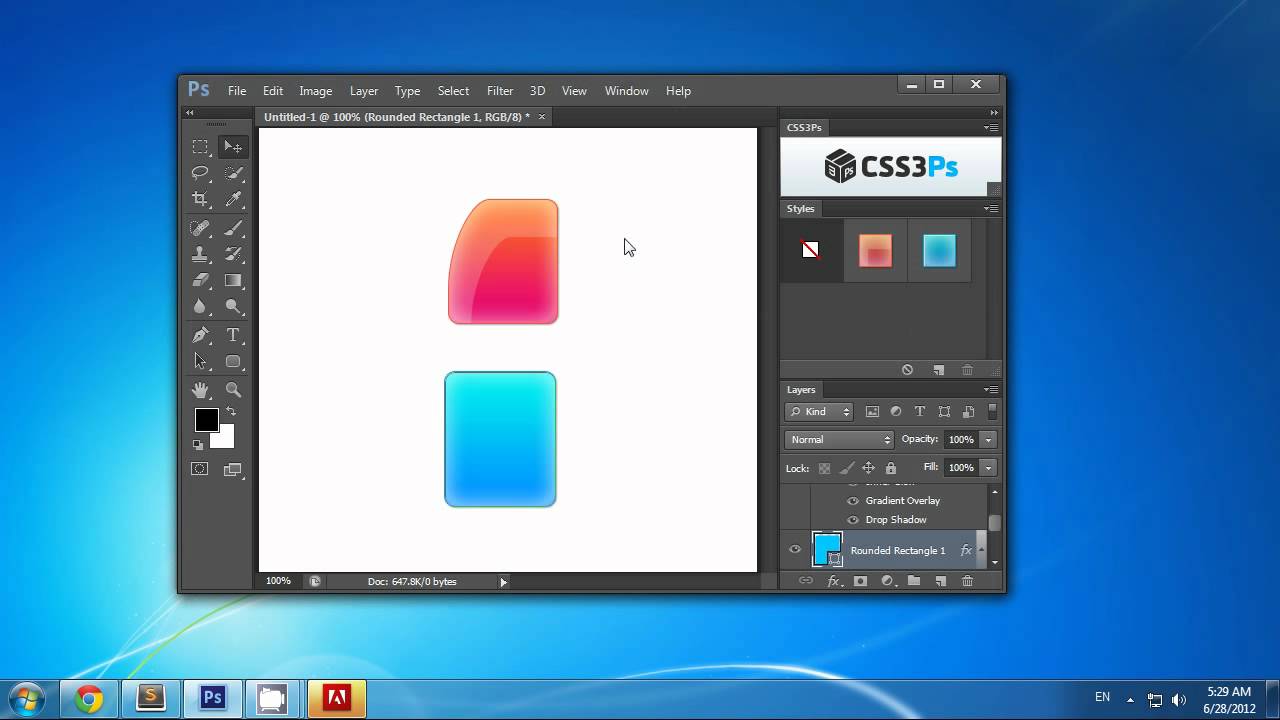
Task: Open the blend mode dropdown showing Normal
Action: tap(838, 439)
